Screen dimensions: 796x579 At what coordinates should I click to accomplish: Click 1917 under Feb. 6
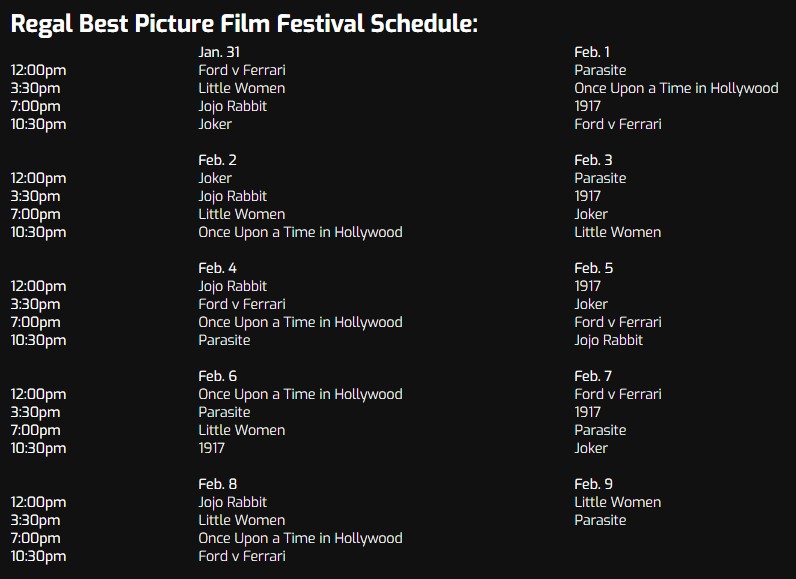(211, 448)
